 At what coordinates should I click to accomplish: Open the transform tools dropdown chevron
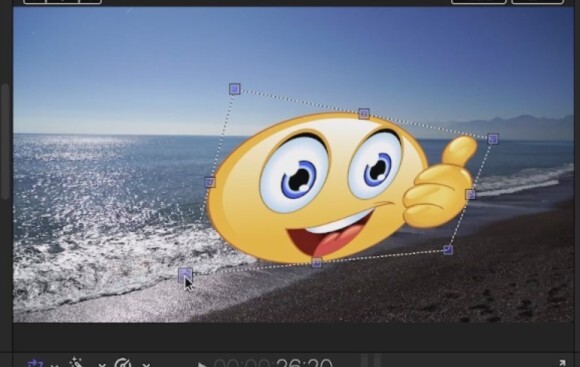point(54,365)
